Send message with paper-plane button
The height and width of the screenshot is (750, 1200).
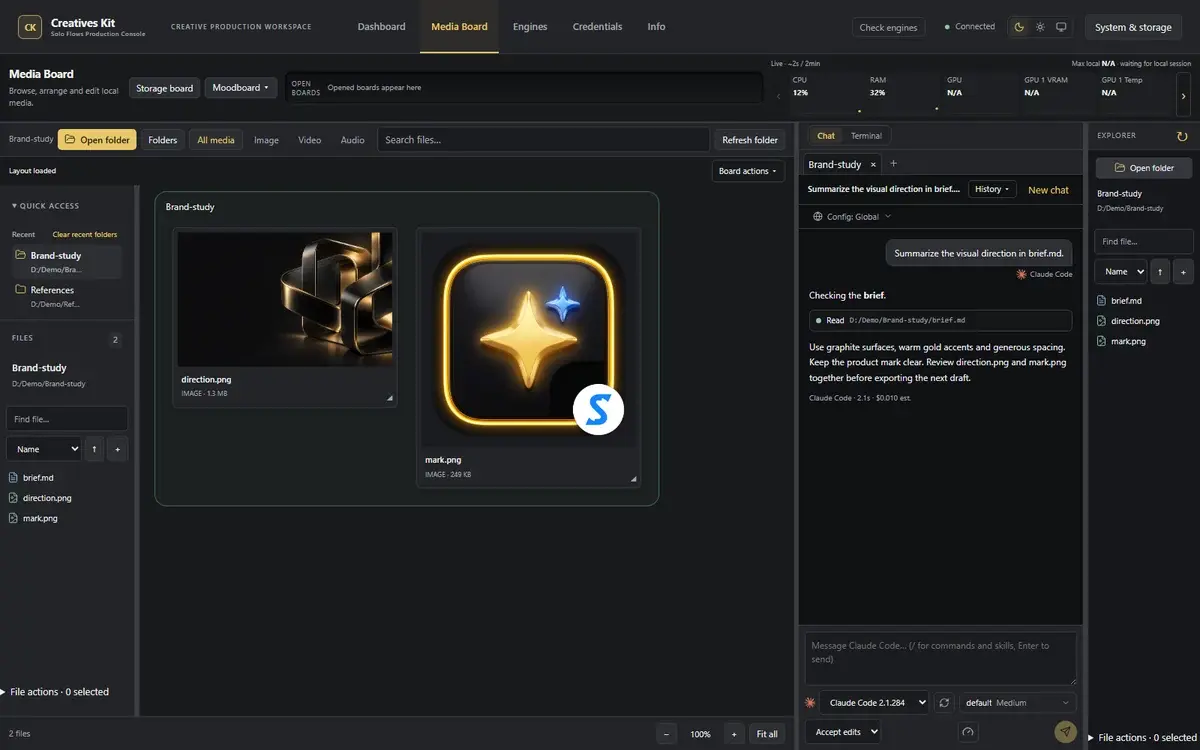tap(1066, 732)
